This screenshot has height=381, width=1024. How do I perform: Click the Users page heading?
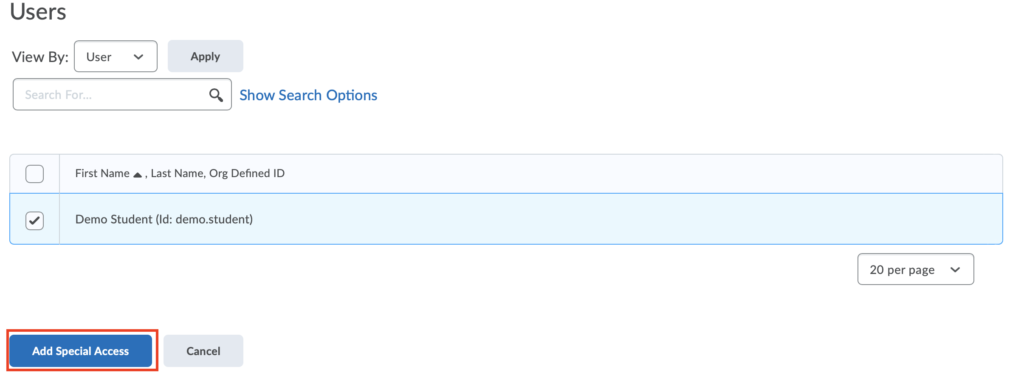pos(38,11)
